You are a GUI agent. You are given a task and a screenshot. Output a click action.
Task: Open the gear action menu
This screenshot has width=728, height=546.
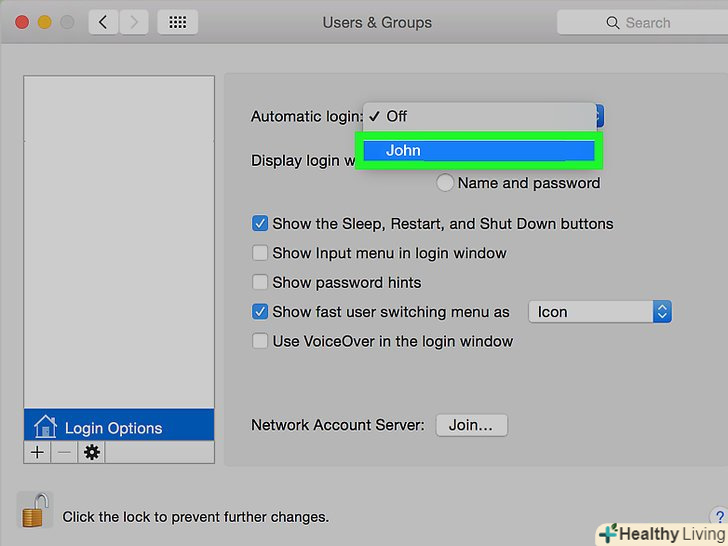click(x=91, y=452)
